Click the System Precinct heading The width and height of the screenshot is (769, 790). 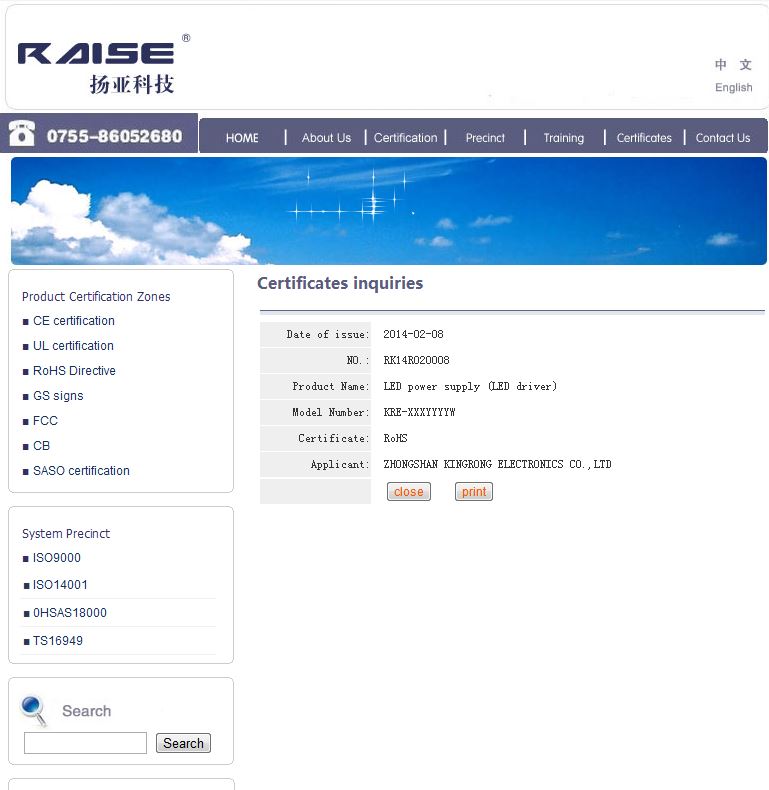coord(66,534)
